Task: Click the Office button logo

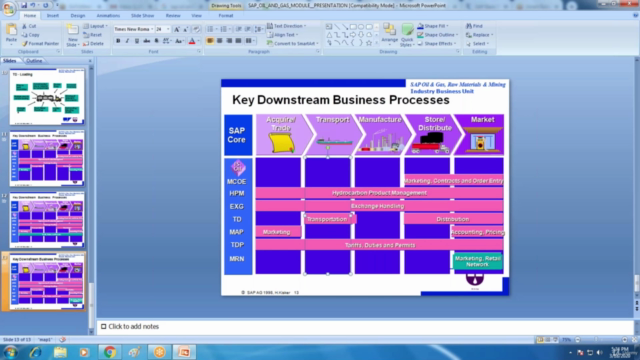Action: click(x=9, y=8)
